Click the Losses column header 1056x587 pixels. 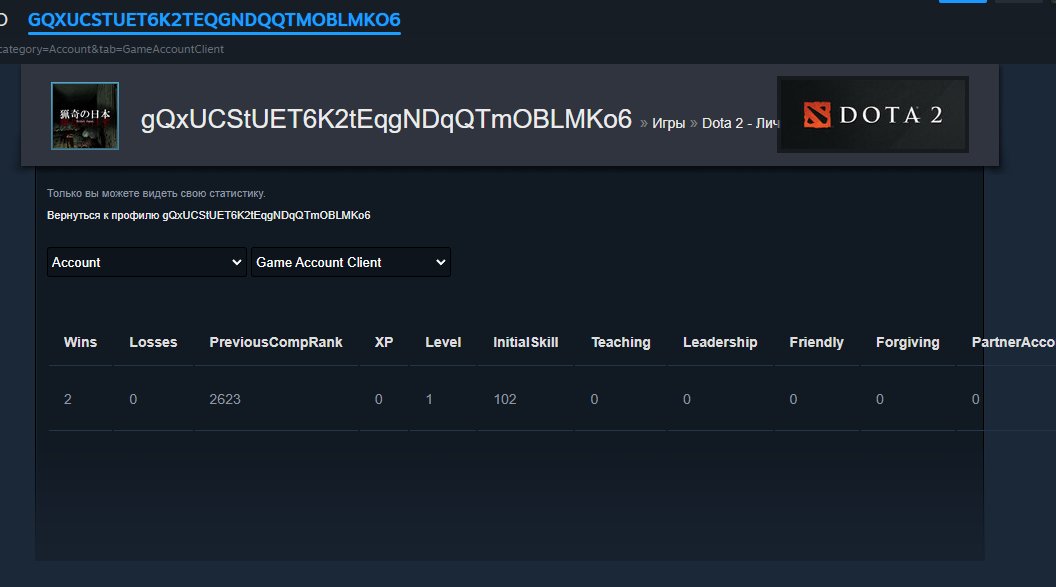[x=153, y=342]
